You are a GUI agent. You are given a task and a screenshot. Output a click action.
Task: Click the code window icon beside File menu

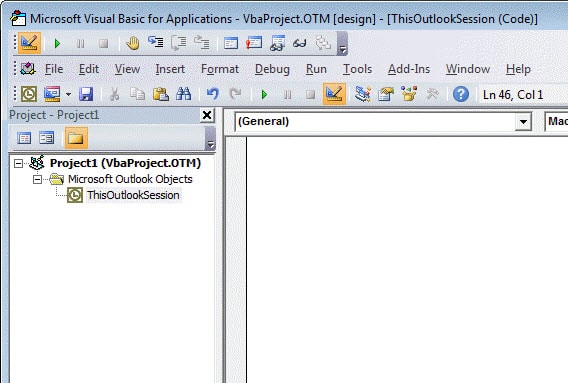point(28,68)
